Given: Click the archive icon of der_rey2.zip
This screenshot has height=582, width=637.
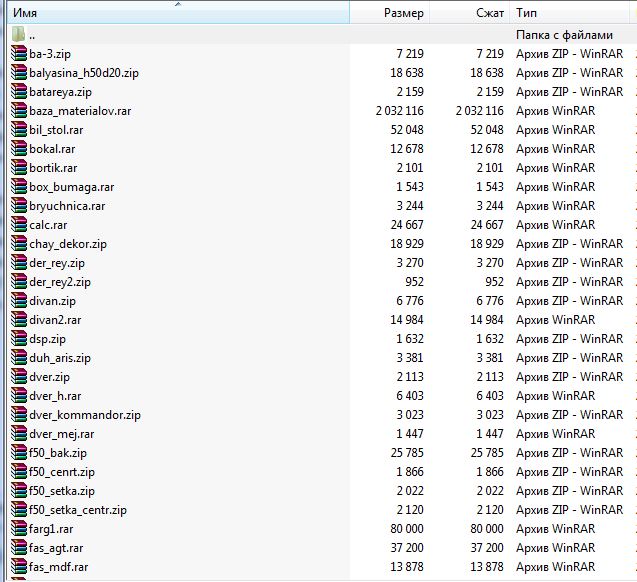Looking at the screenshot, I should tap(19, 282).
